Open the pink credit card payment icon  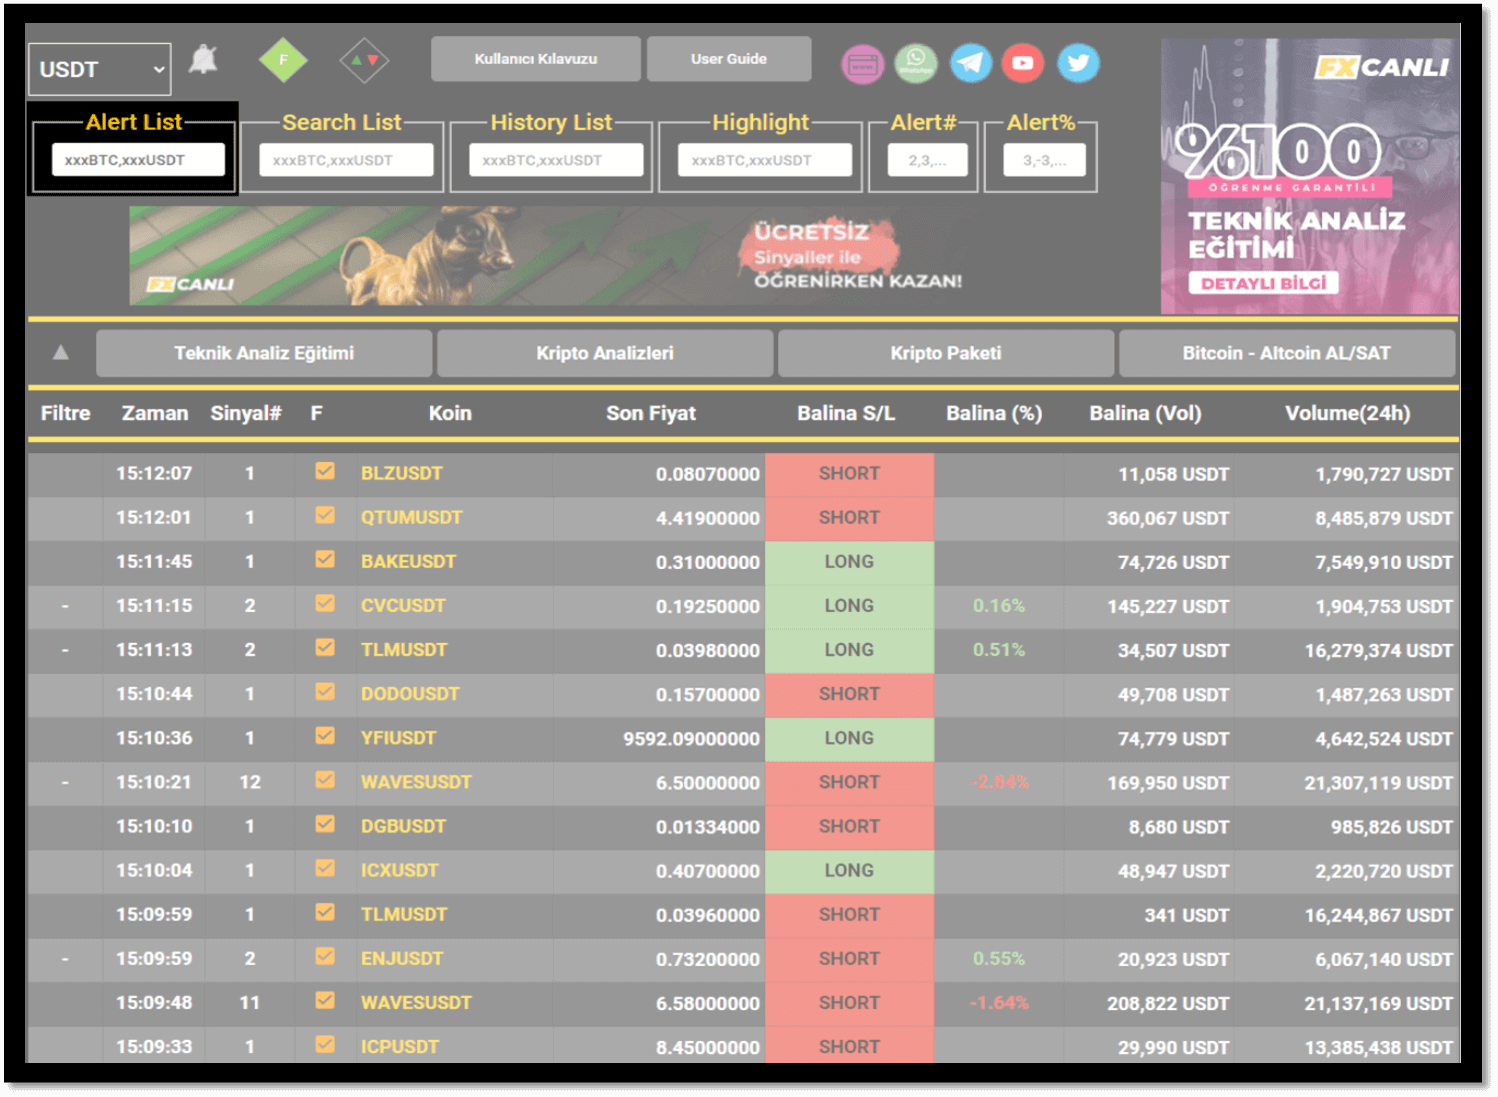click(862, 65)
